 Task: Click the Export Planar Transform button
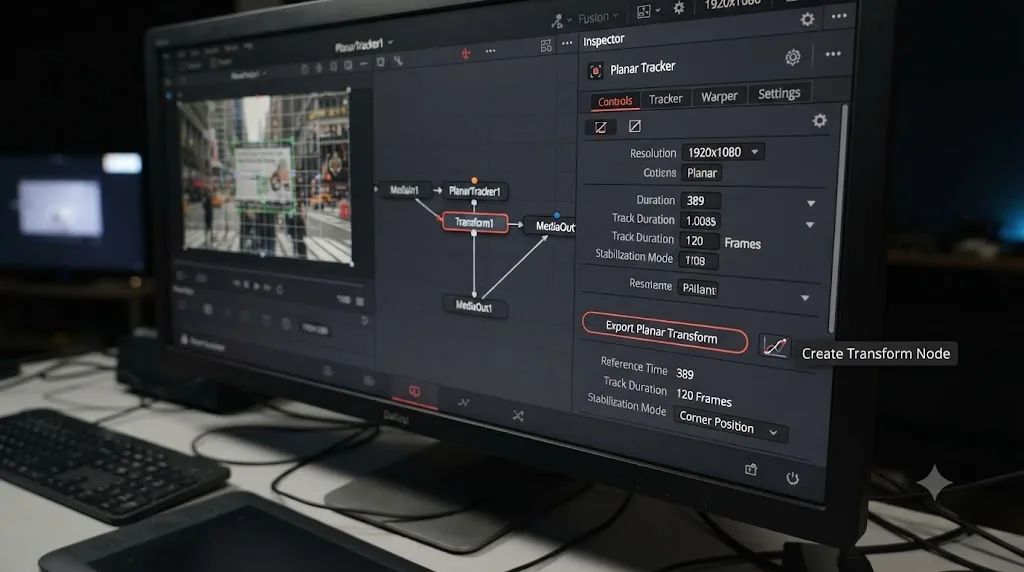pos(664,332)
